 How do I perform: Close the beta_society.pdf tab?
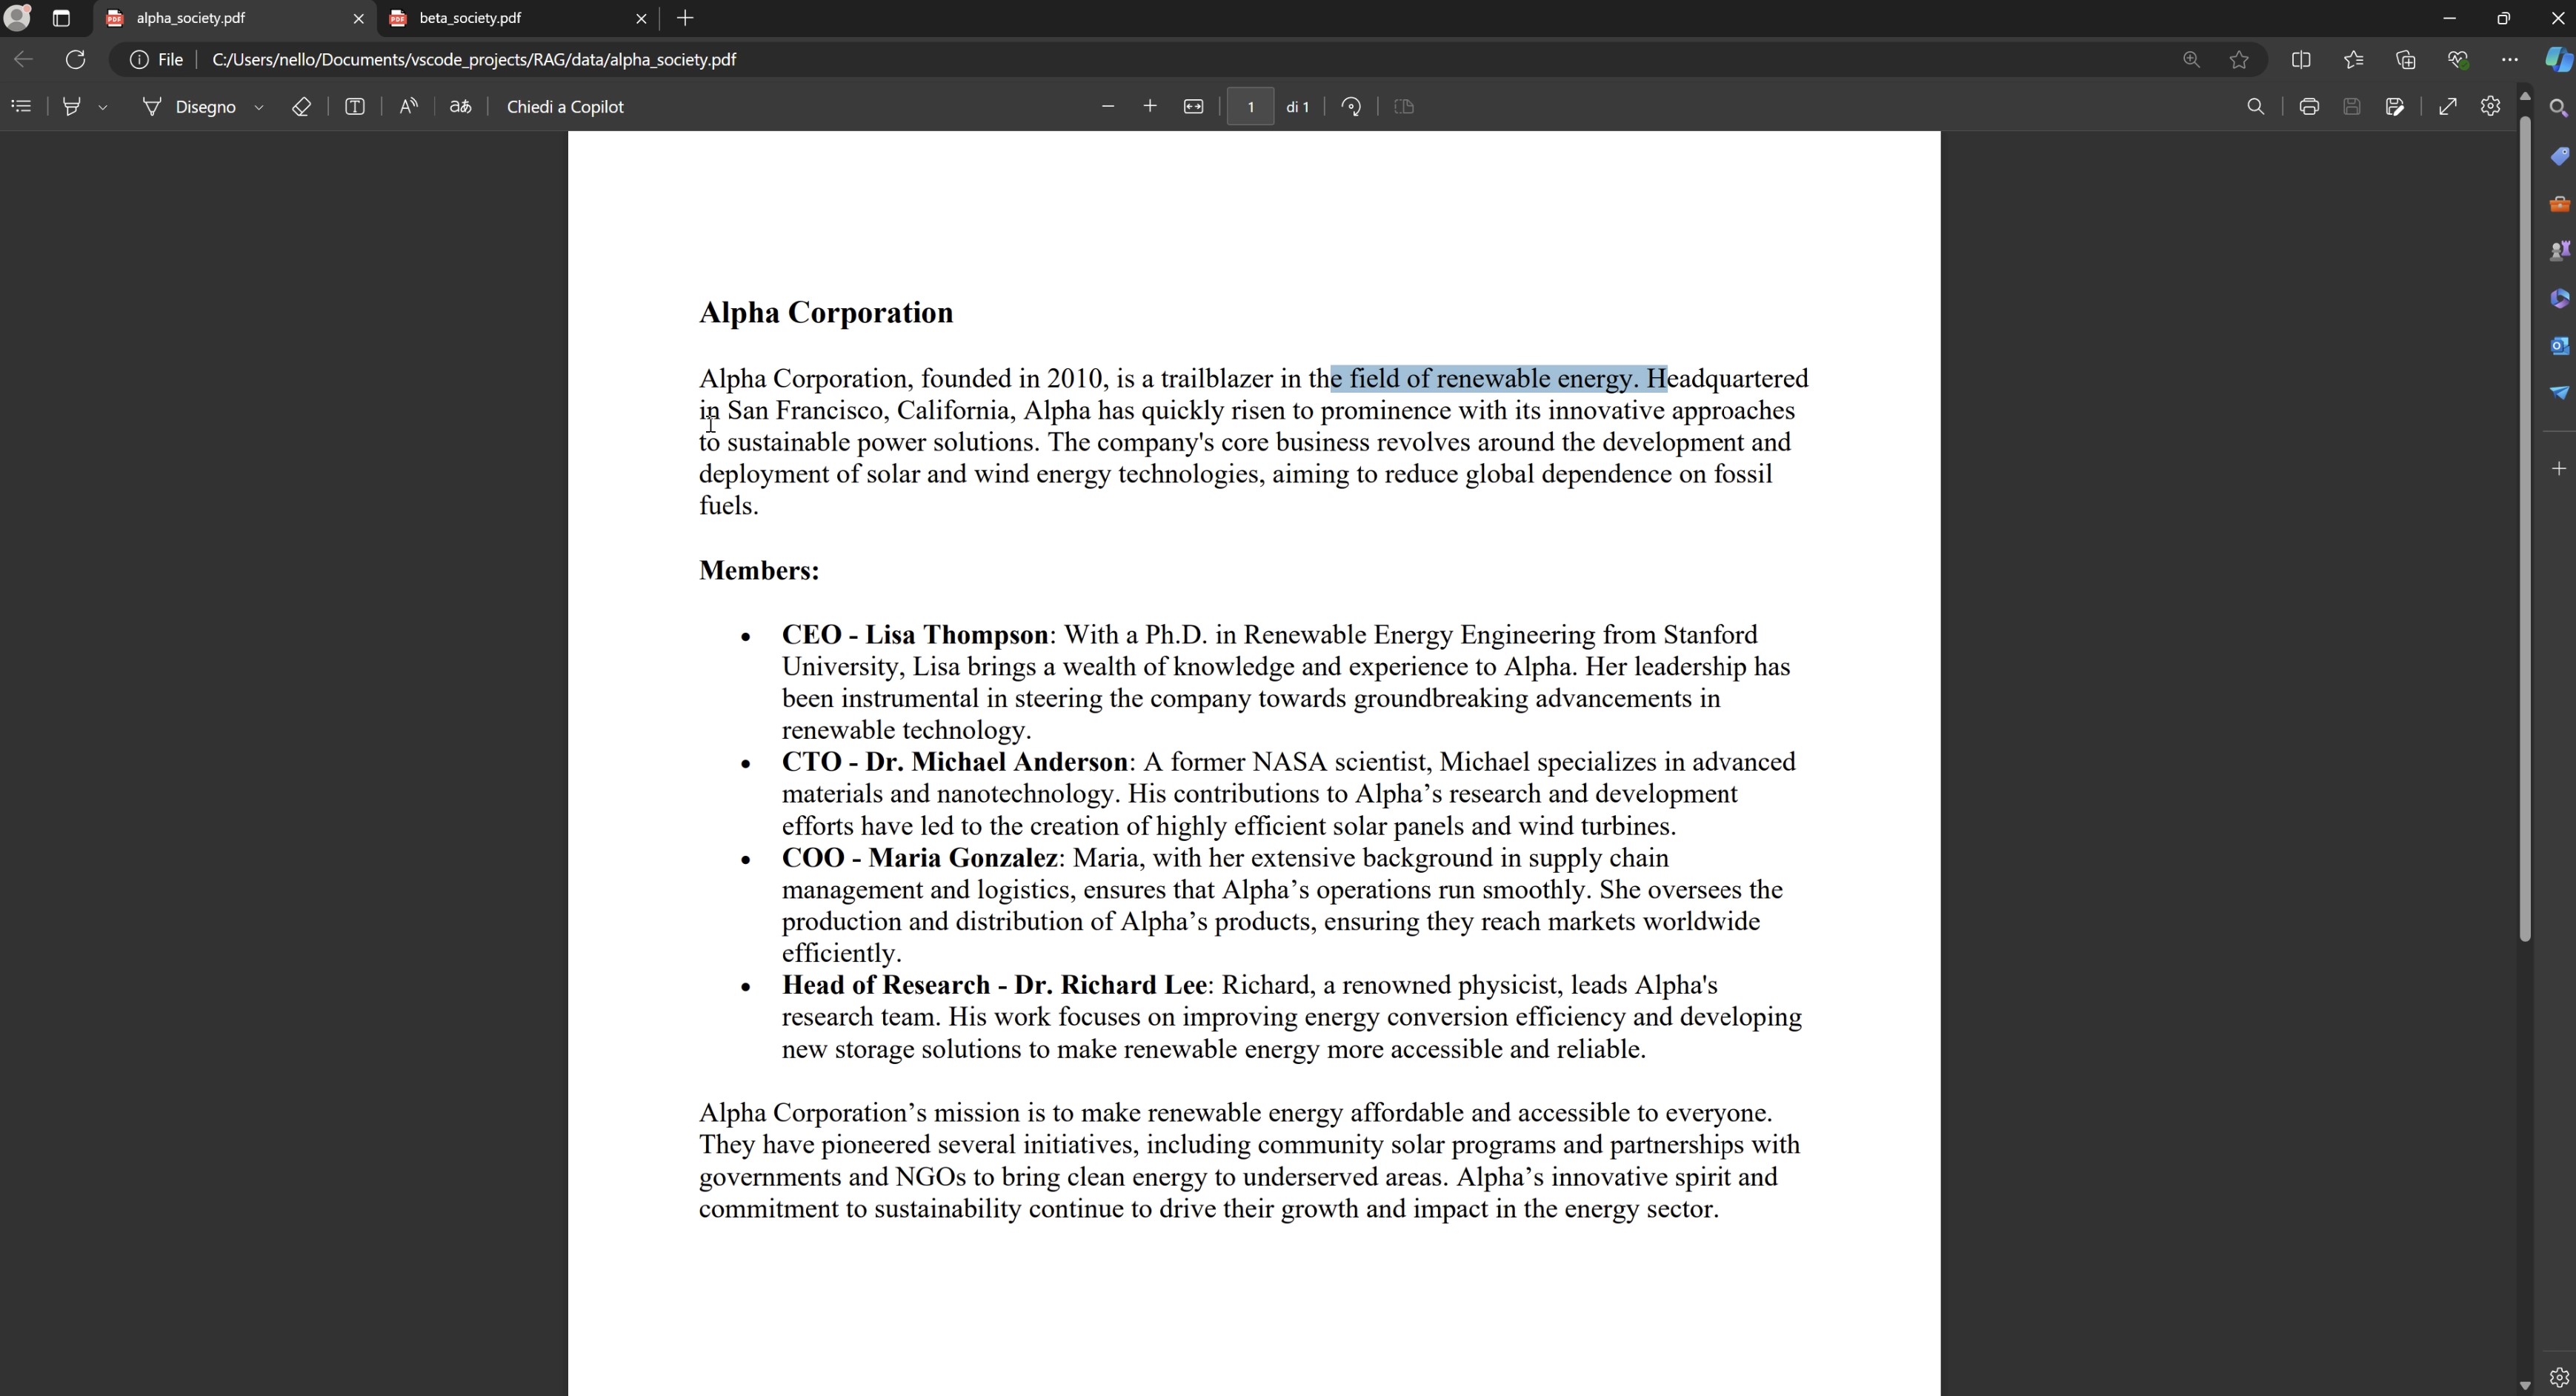[641, 18]
